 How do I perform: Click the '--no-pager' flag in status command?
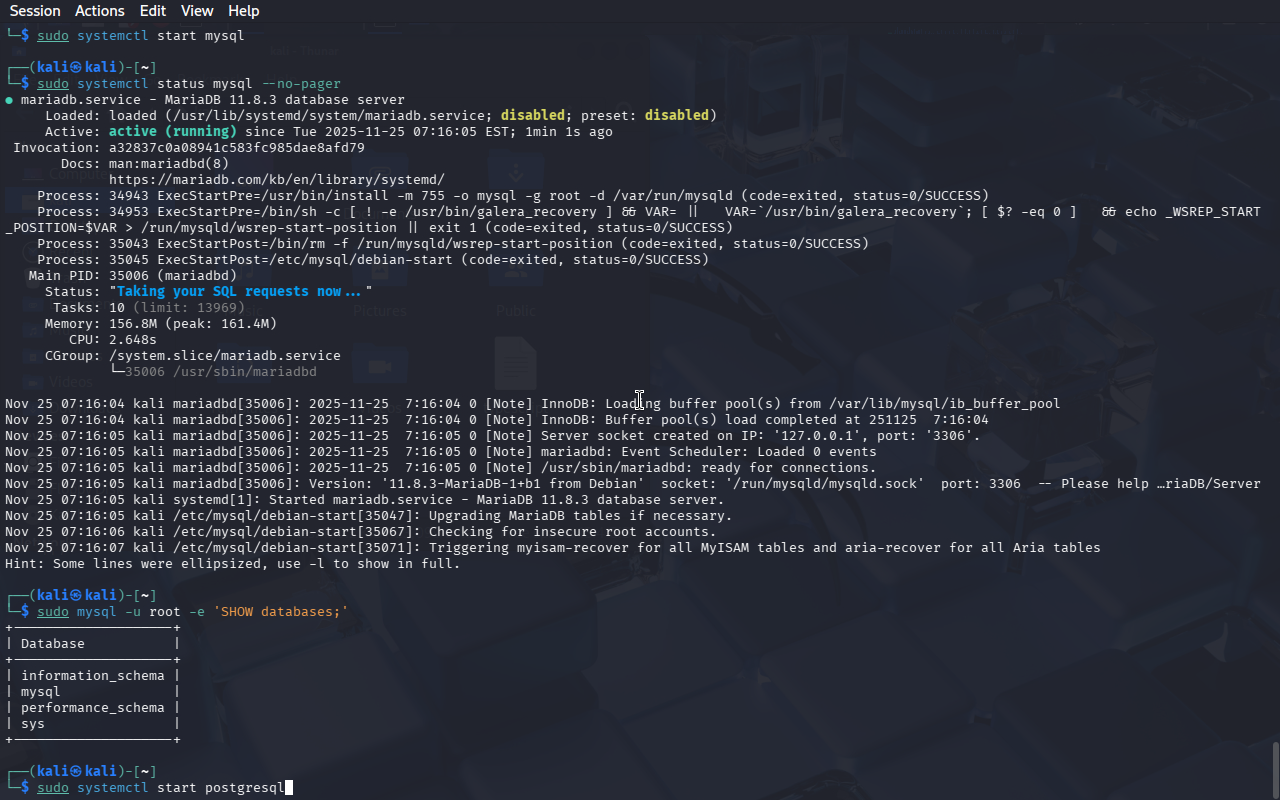tap(300, 84)
